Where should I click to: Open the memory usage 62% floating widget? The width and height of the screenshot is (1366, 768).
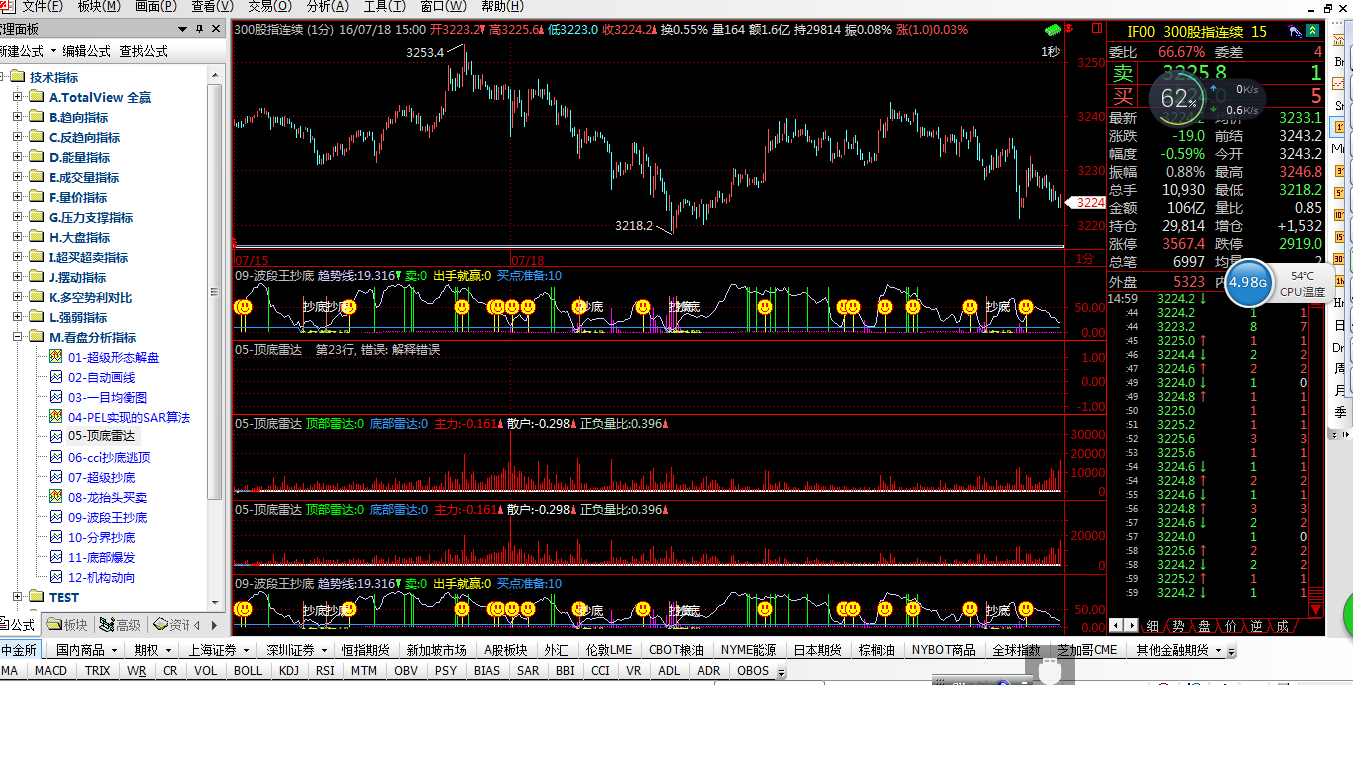click(x=1179, y=98)
